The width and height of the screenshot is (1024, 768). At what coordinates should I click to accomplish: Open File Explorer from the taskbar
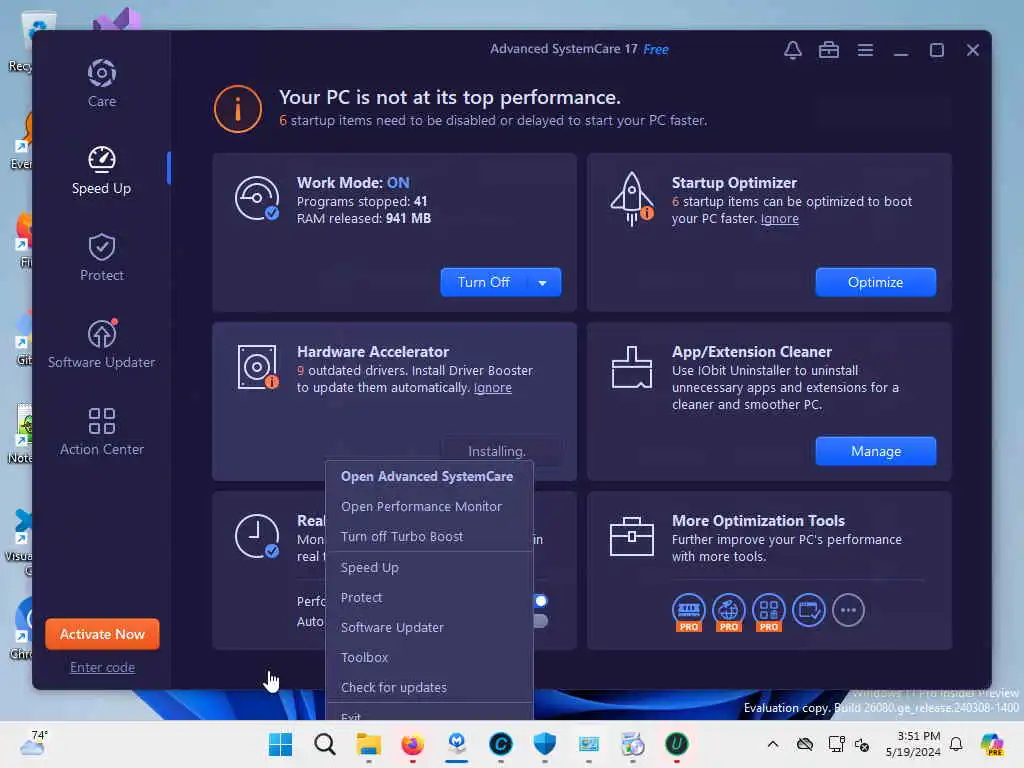tap(368, 744)
